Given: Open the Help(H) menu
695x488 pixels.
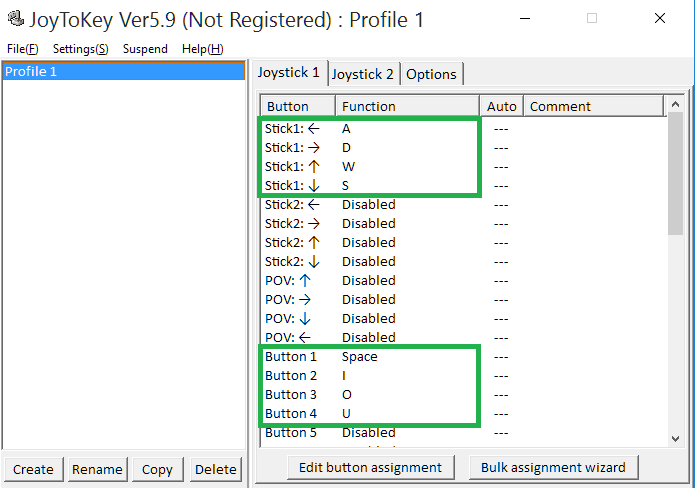Looking at the screenshot, I should (x=203, y=49).
